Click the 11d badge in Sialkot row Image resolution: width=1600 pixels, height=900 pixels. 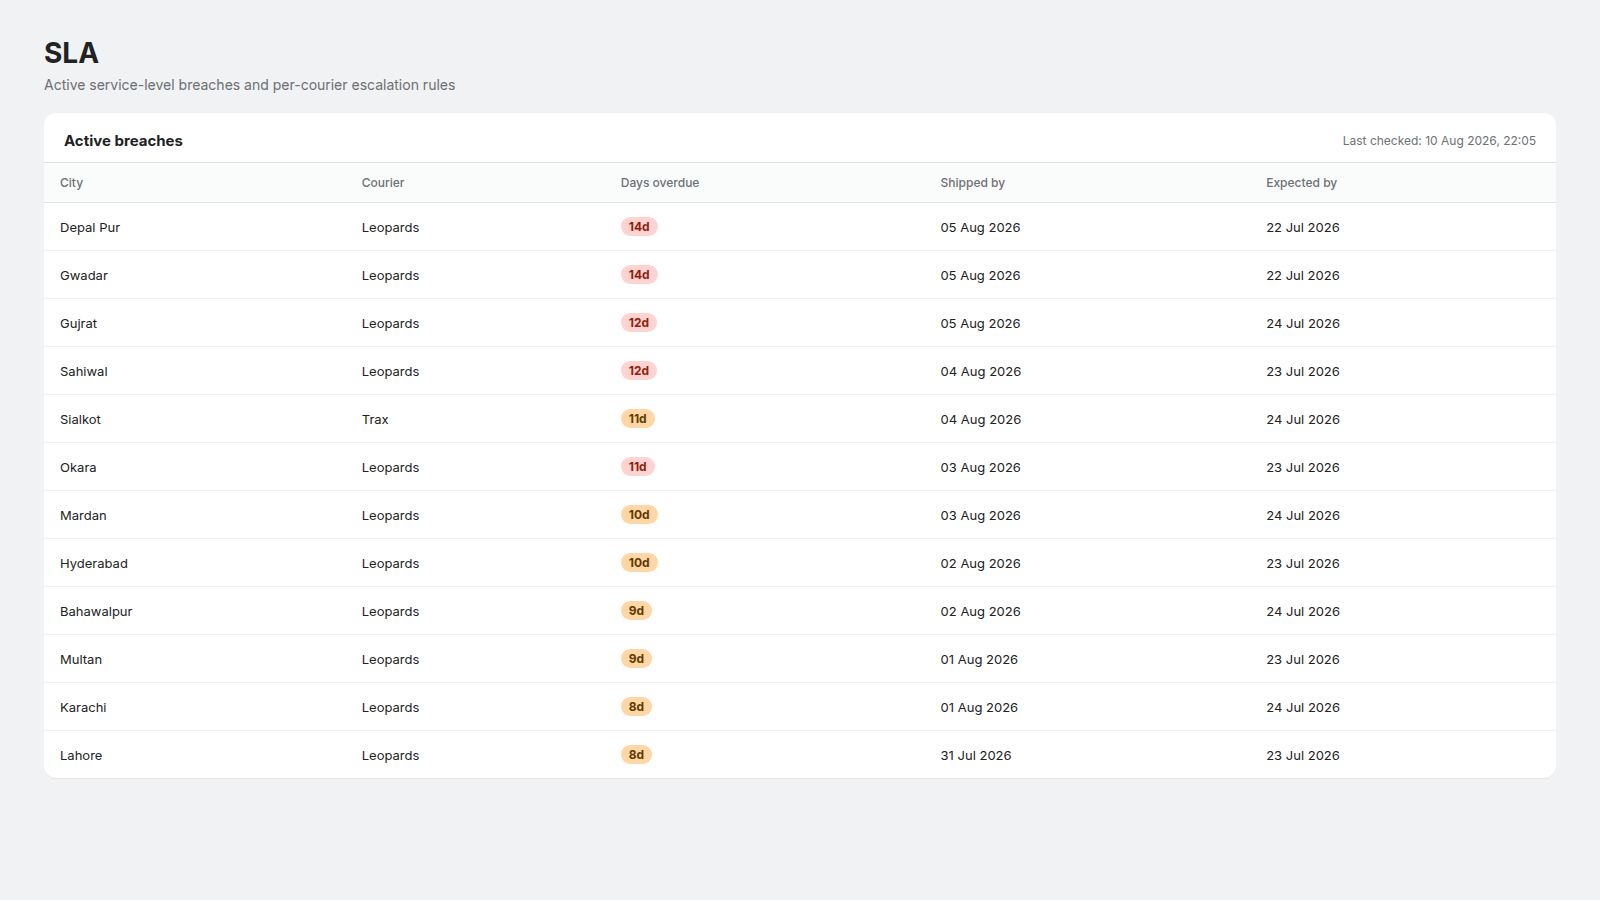638,419
